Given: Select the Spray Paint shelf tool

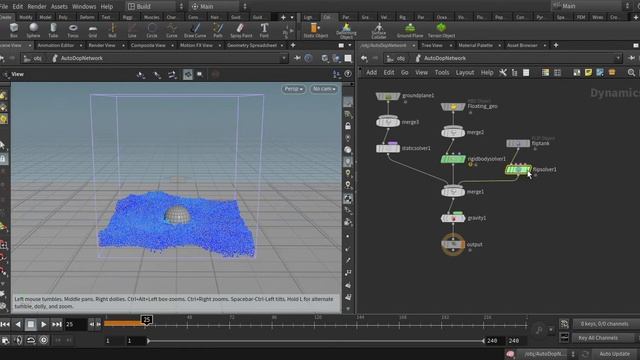Looking at the screenshot, I should click(x=241, y=30).
